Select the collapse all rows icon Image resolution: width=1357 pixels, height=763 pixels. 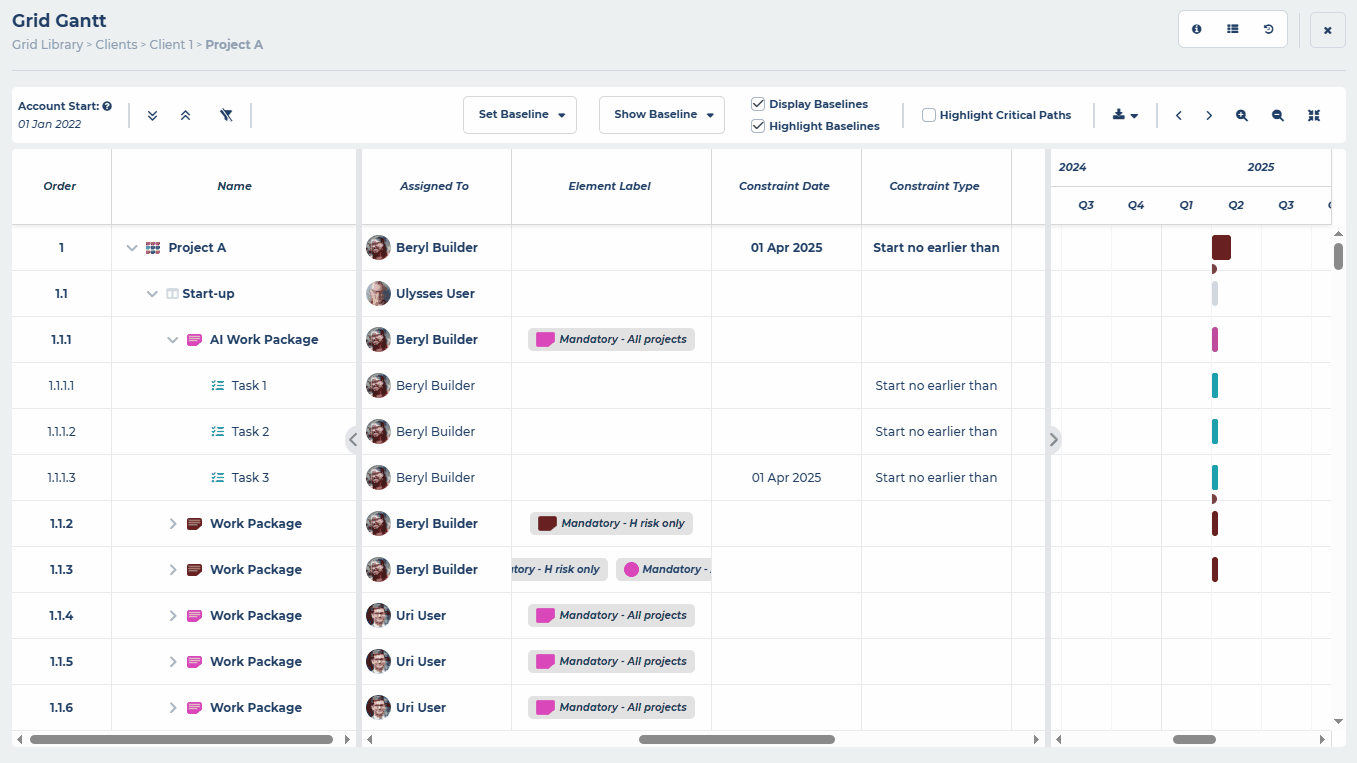(185, 115)
